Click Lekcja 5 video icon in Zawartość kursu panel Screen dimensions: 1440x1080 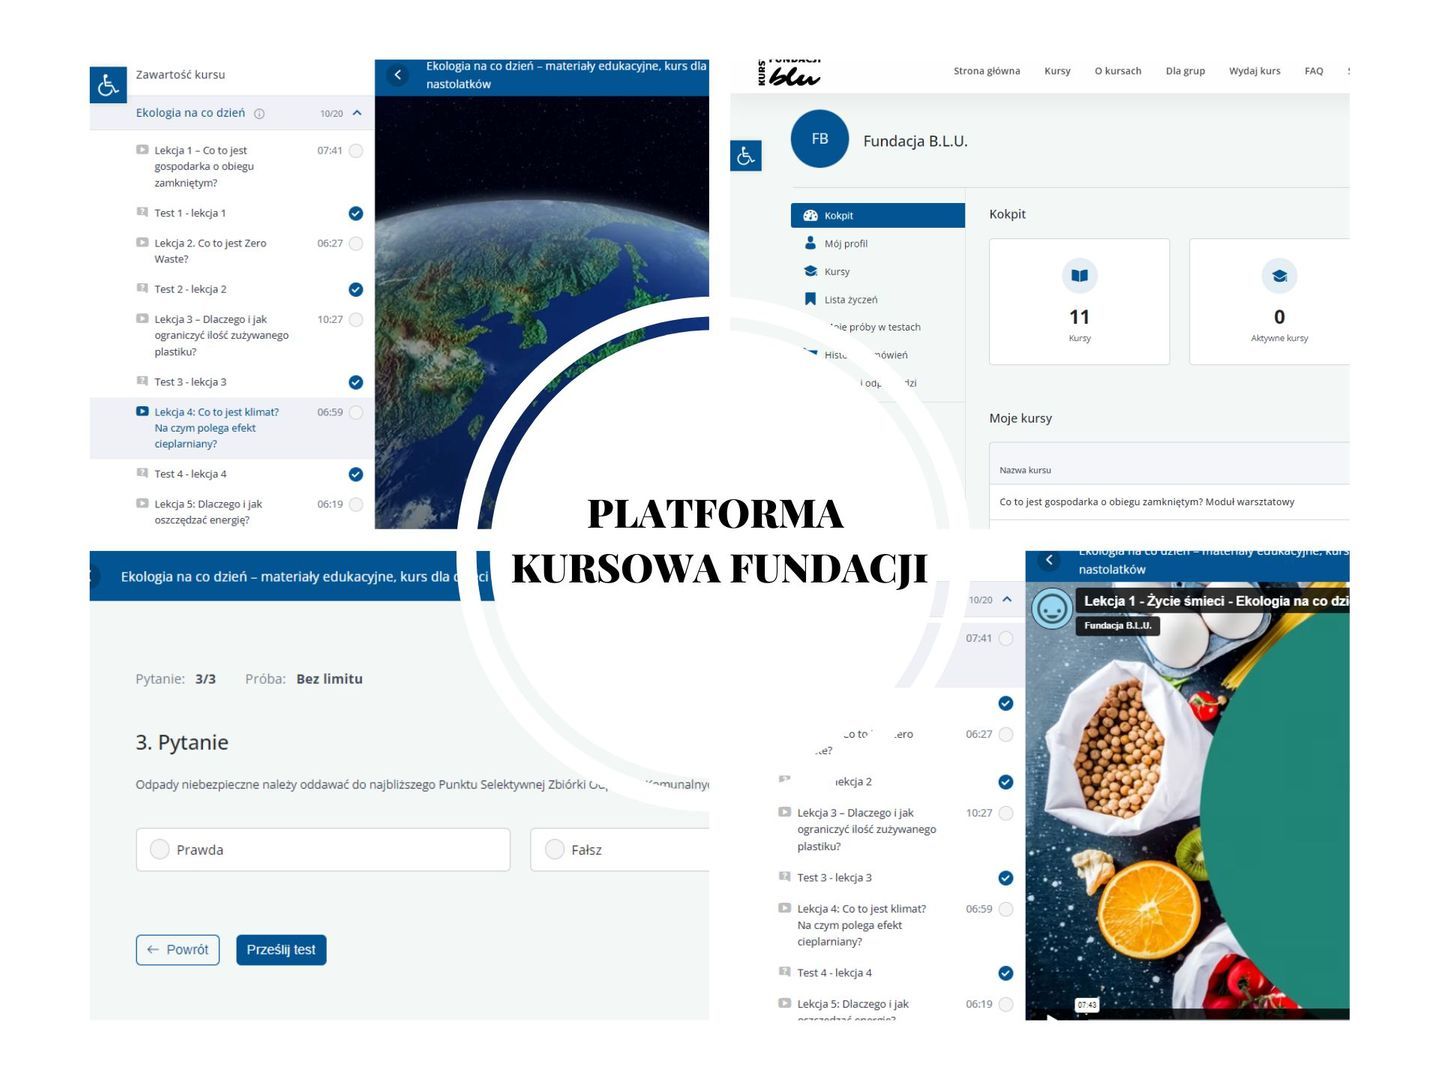click(x=142, y=503)
